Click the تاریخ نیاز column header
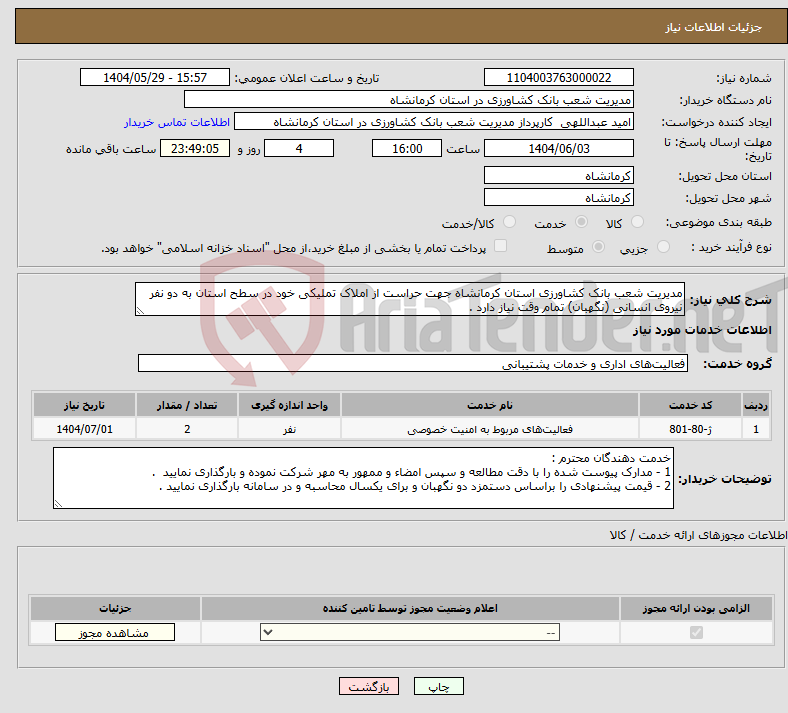 click(84, 405)
